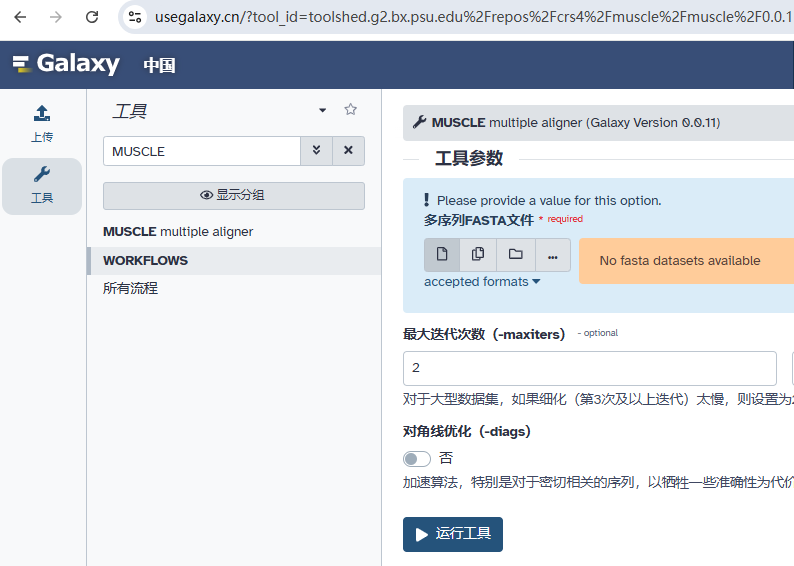Expand the 工具 panel dropdown caret
794x566 pixels.
(x=323, y=110)
